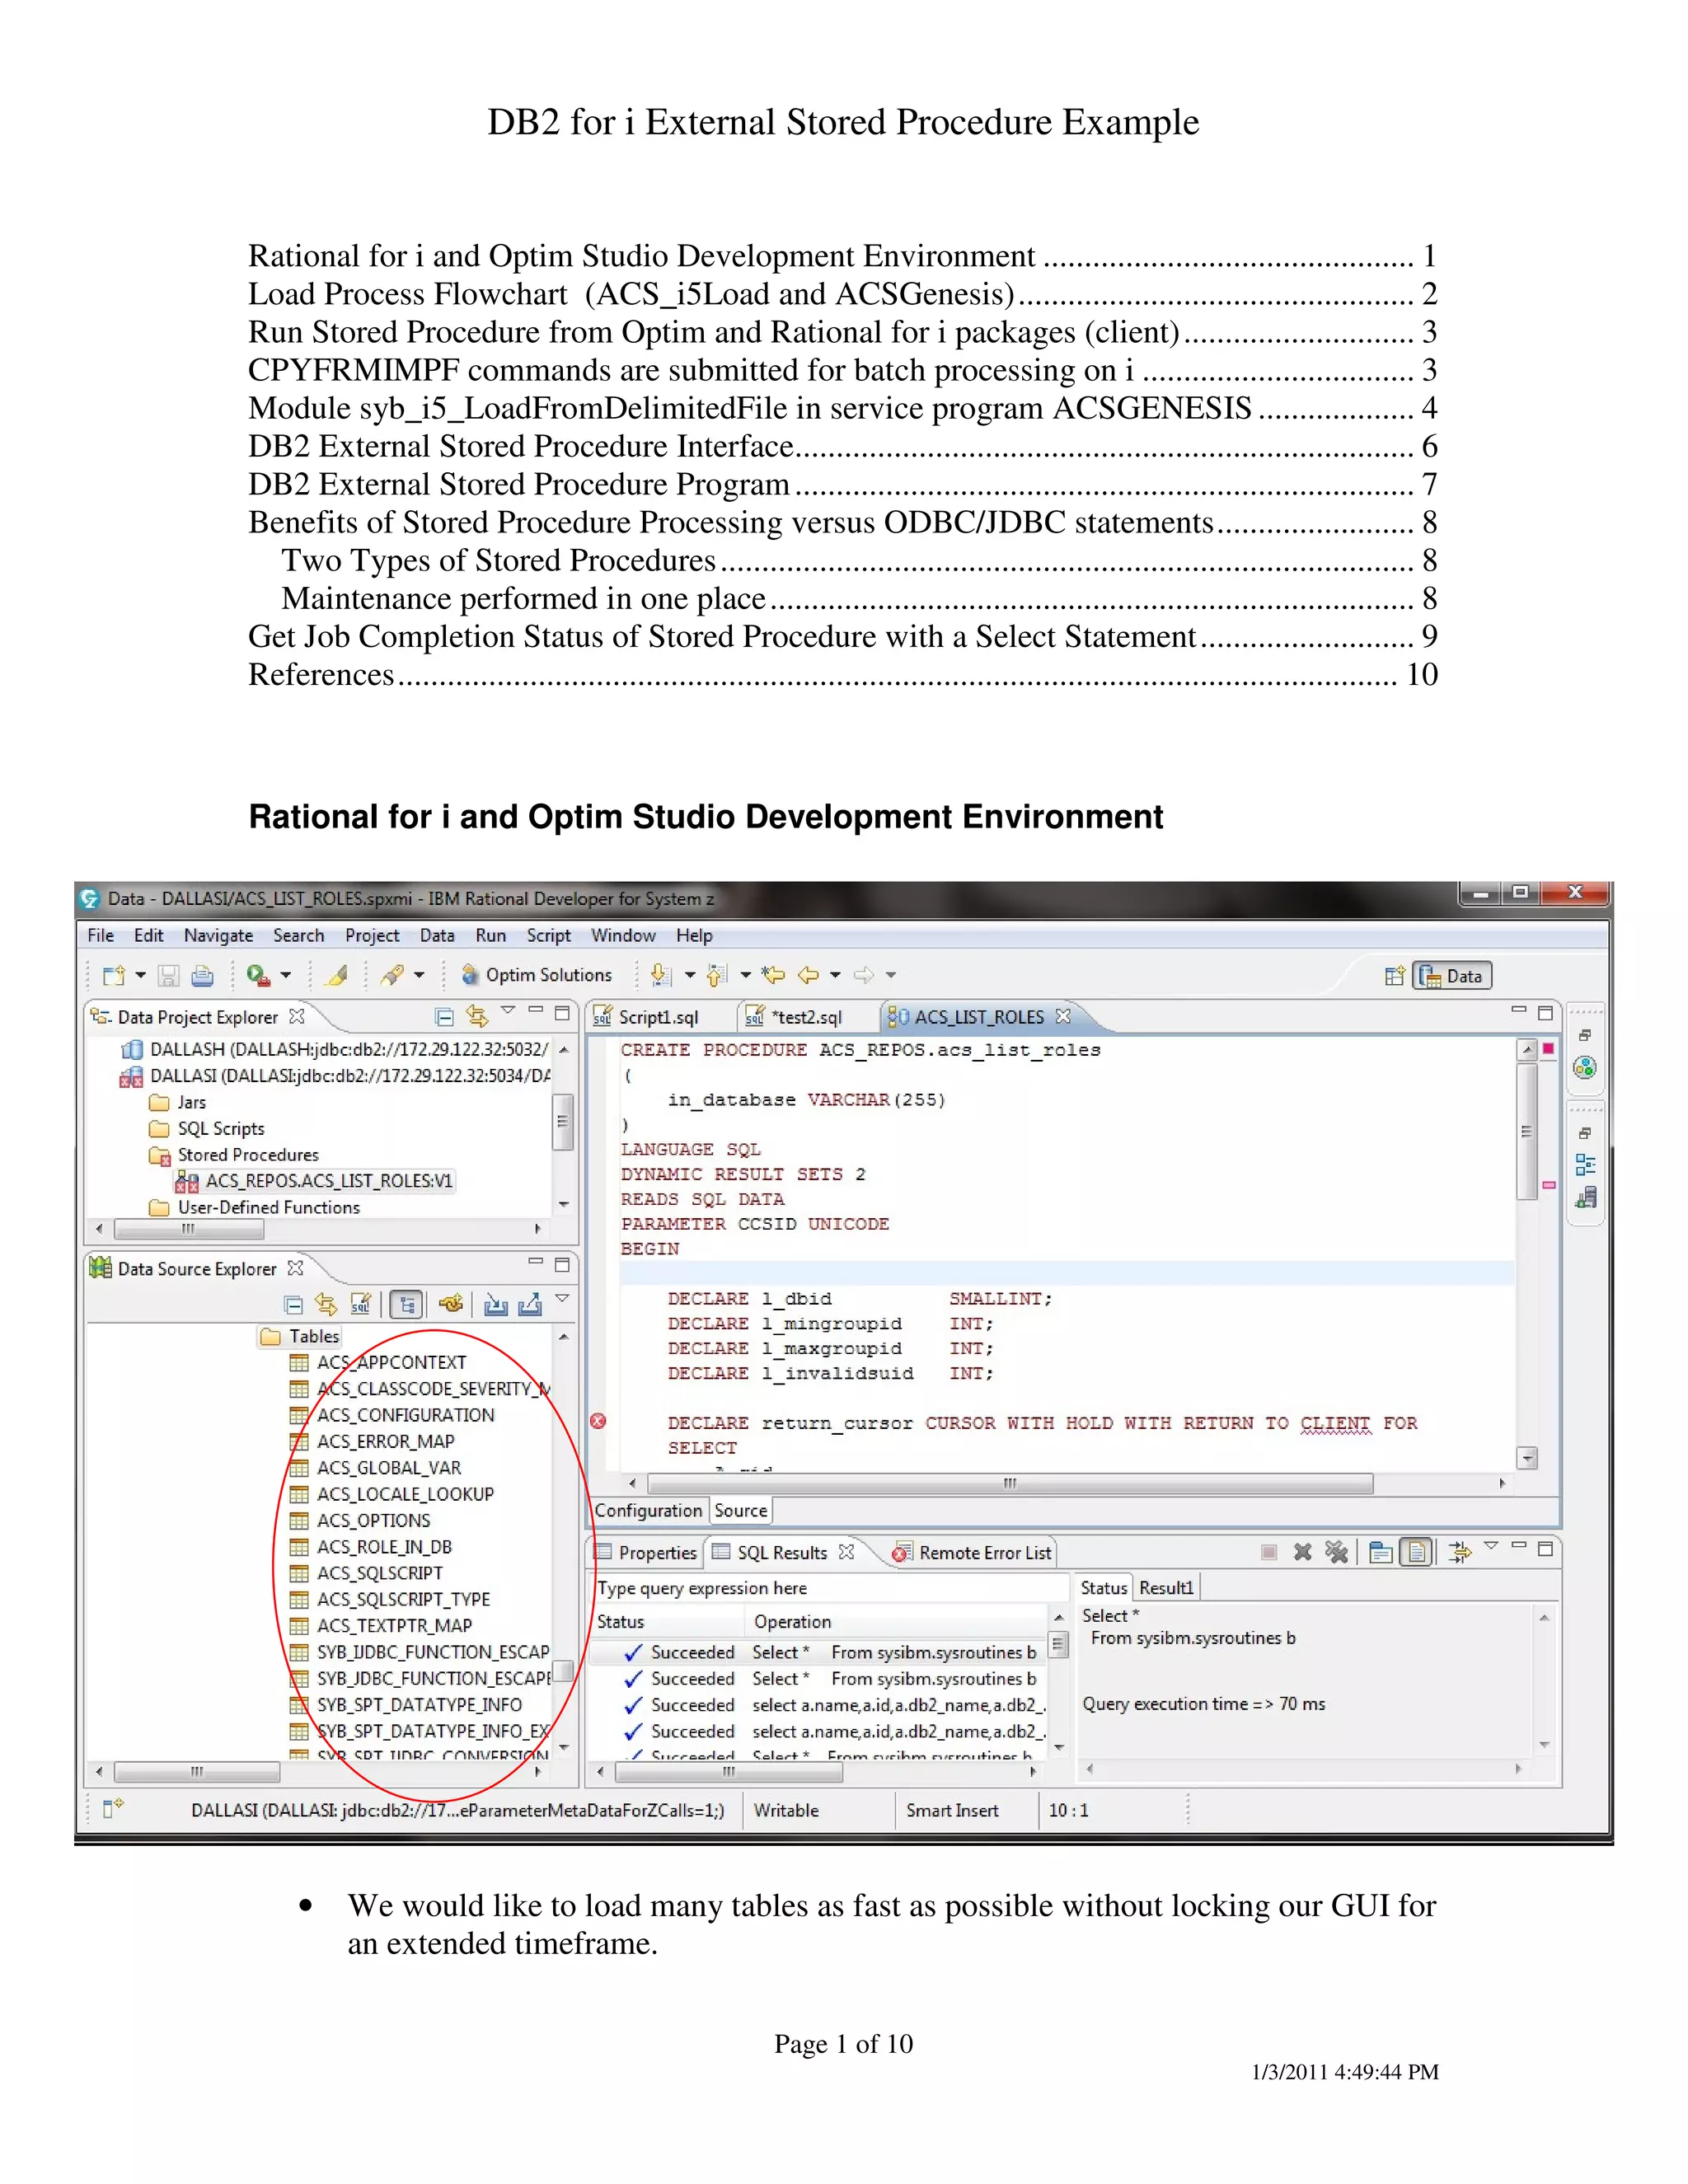Click the Print toolbar icon
The width and height of the screenshot is (1688, 2184).
pyautogui.click(x=202, y=975)
